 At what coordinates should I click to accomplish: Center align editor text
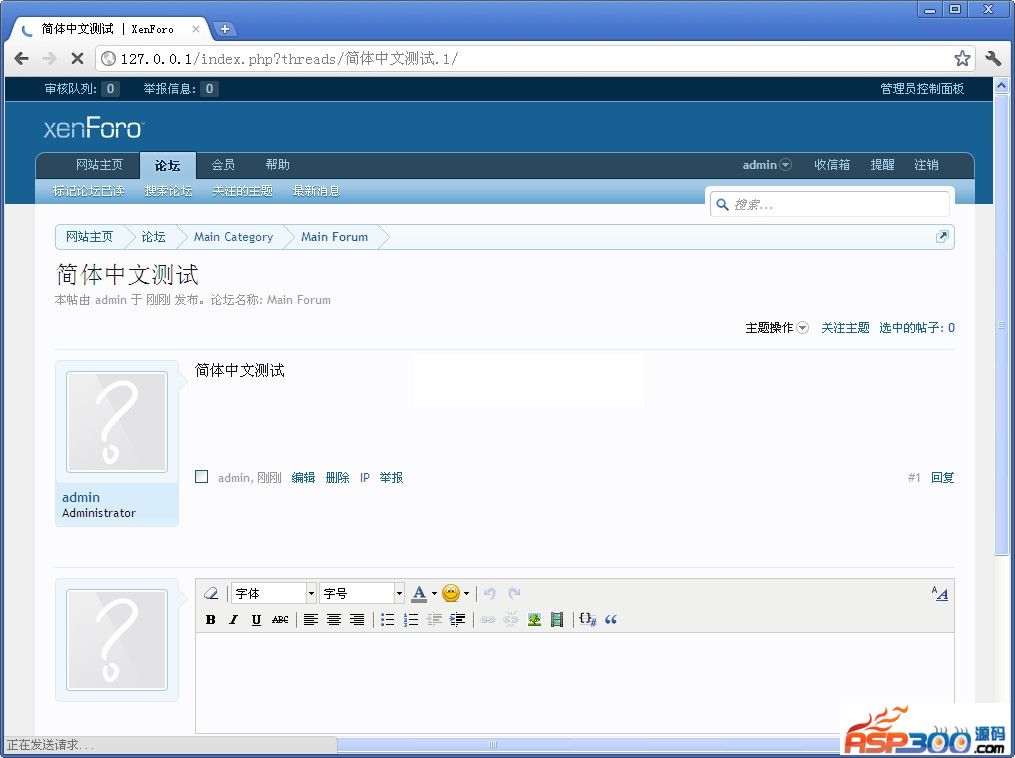point(334,619)
